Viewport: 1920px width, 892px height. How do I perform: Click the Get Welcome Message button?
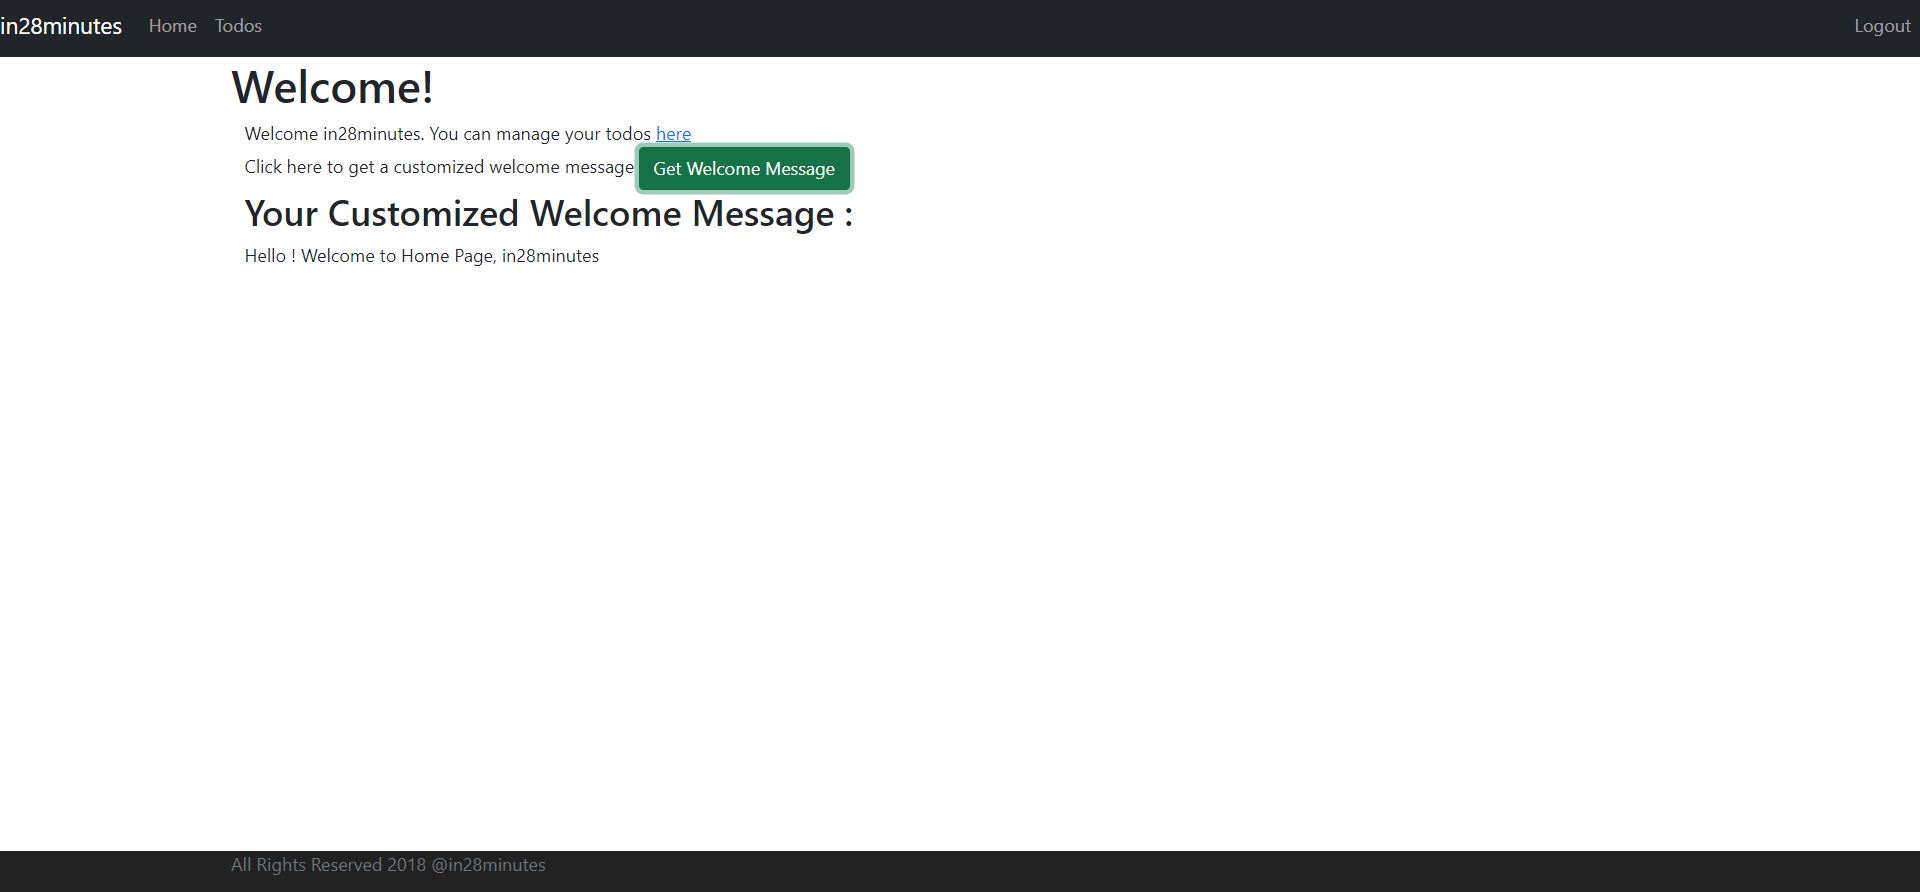click(744, 168)
